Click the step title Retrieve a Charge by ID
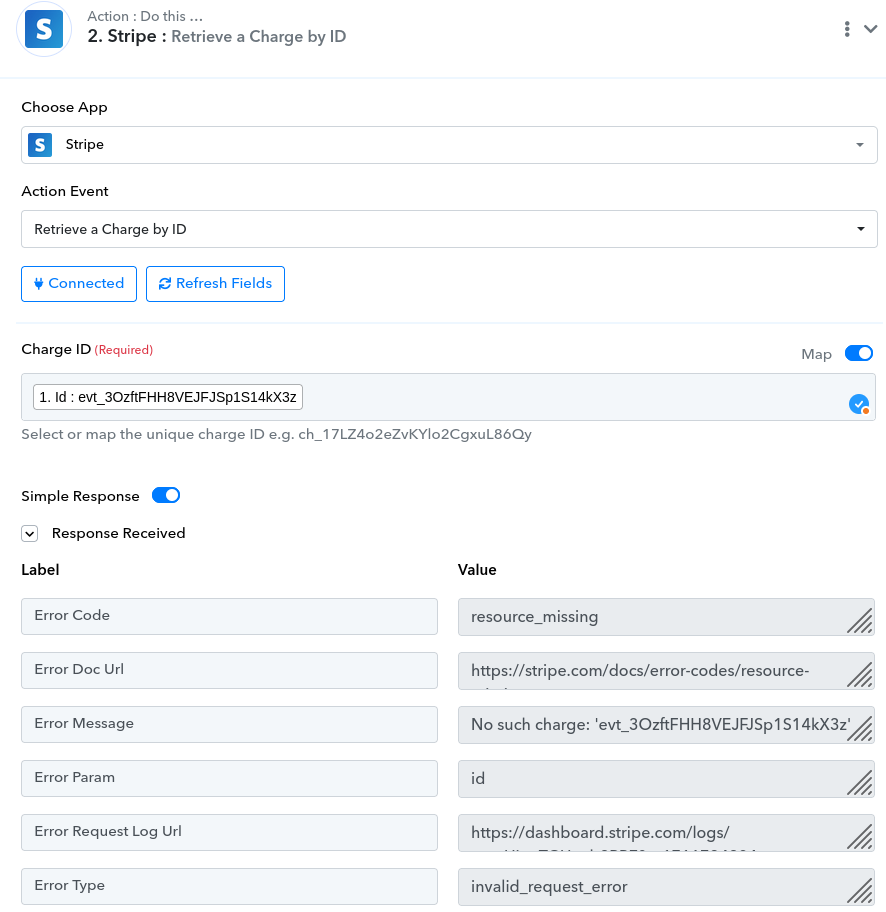 (258, 37)
